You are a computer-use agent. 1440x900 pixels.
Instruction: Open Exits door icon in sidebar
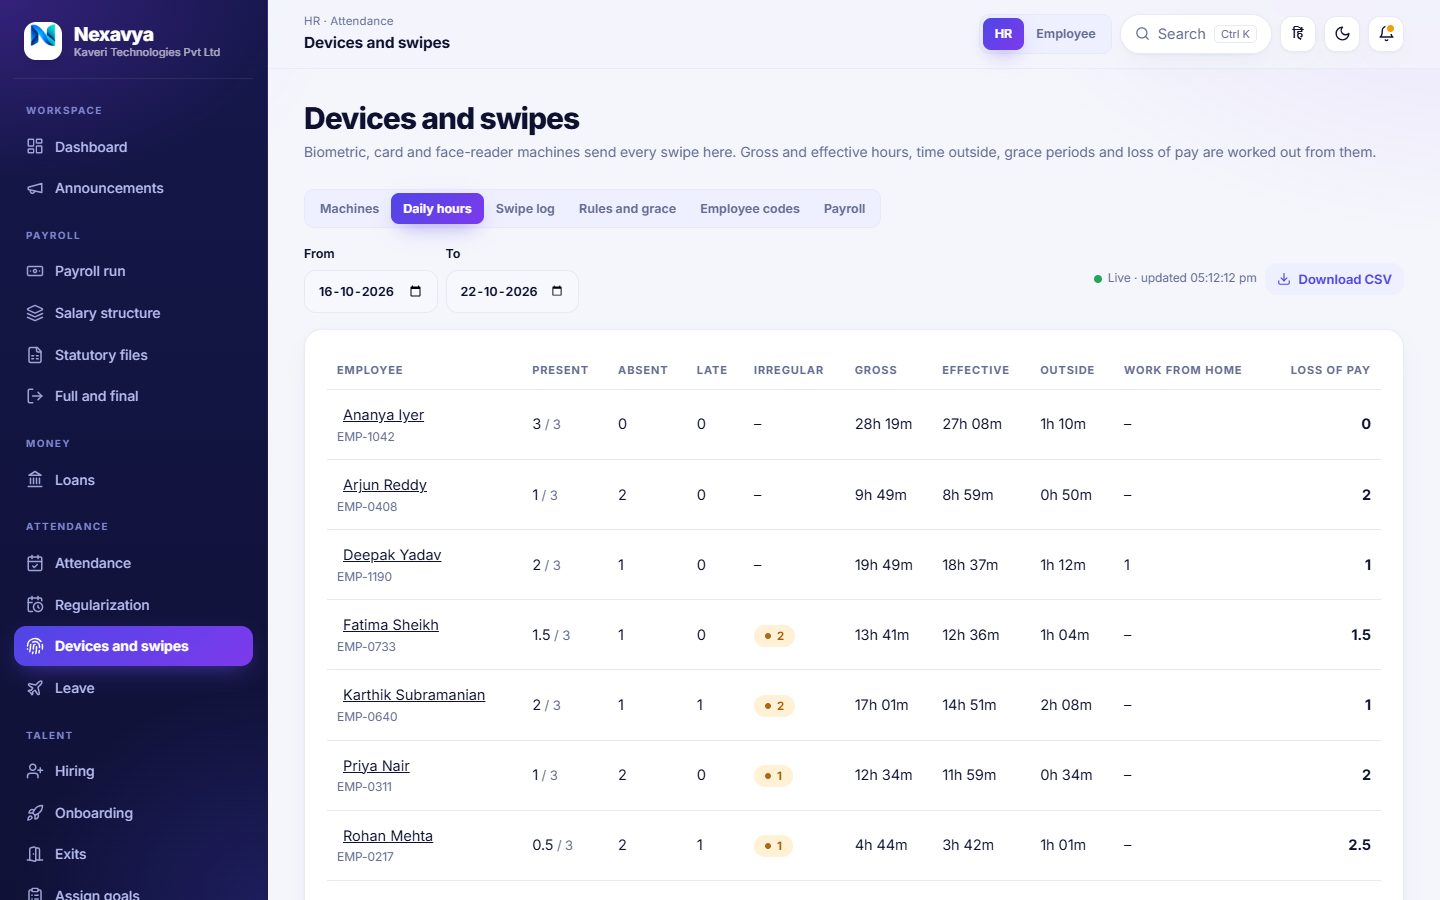click(x=35, y=854)
